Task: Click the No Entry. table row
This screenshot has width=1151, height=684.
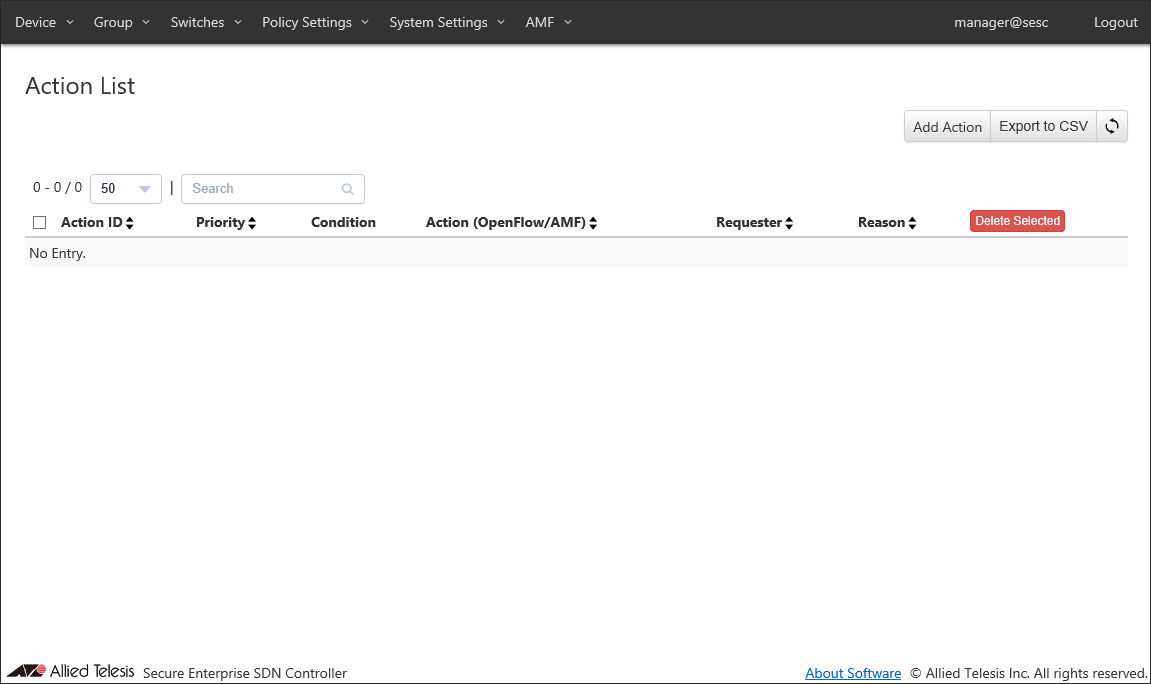Action: coord(576,253)
